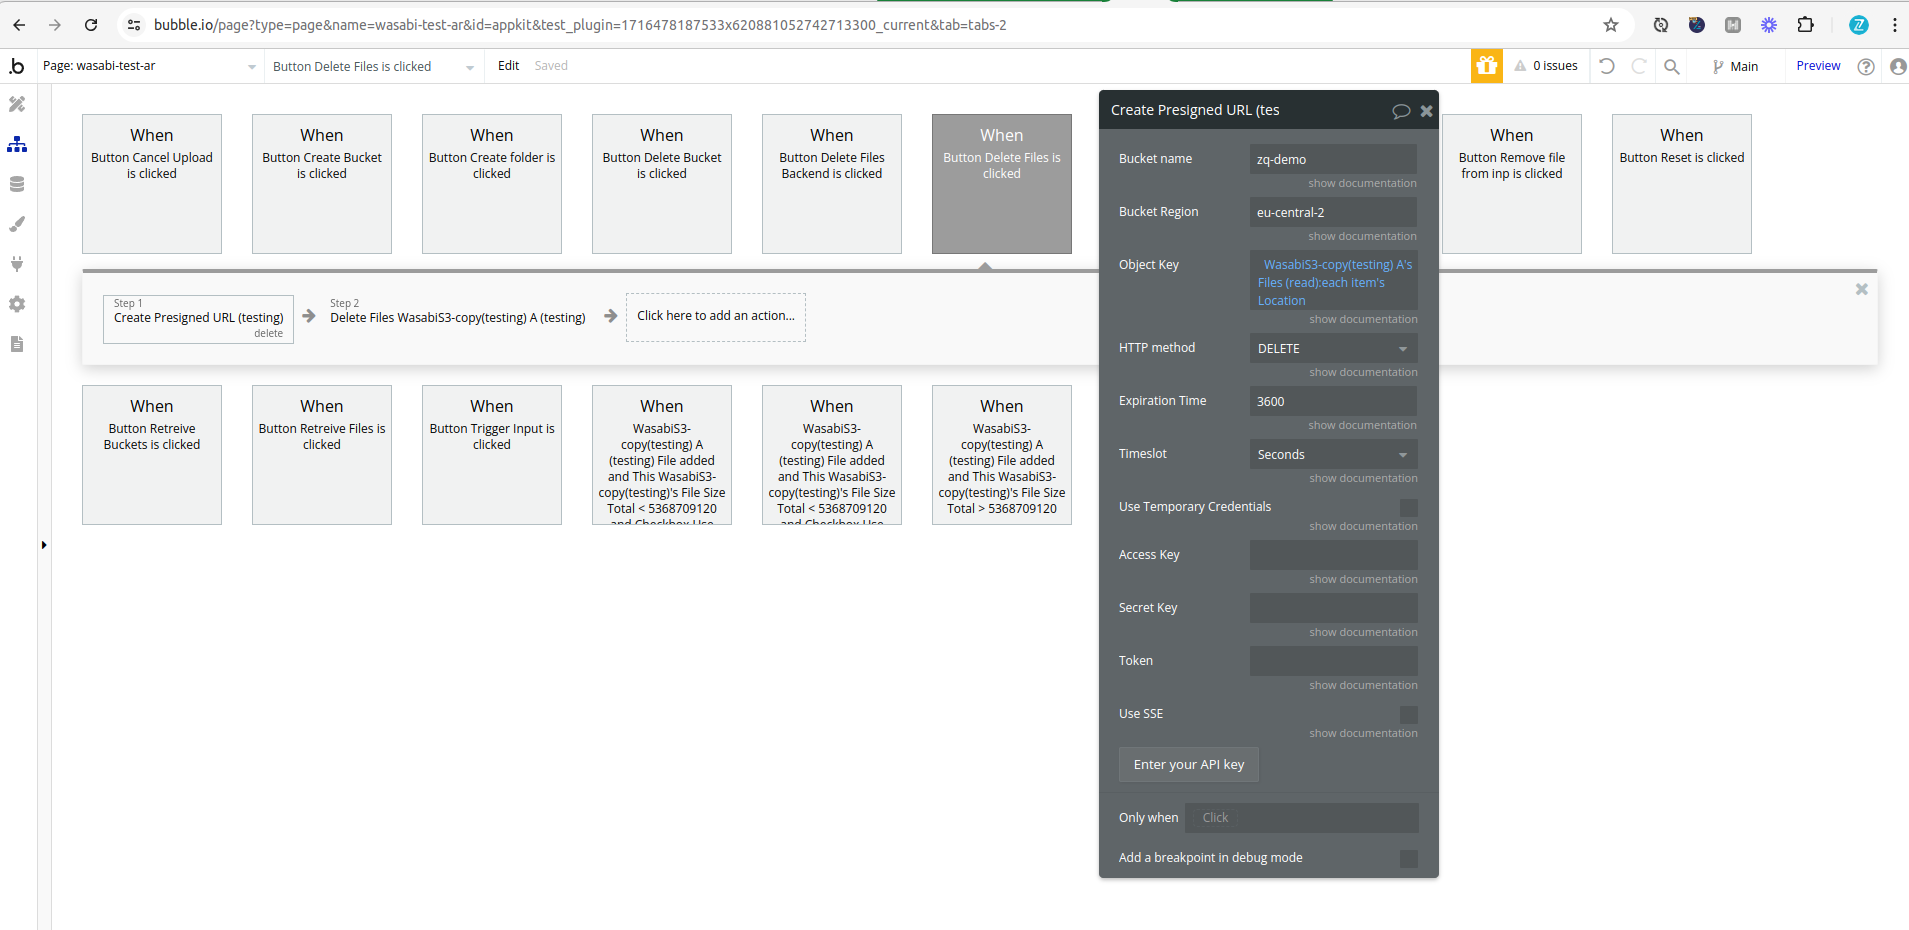Select the Button Delete Bucket event
The height and width of the screenshot is (930, 1909).
tap(662, 184)
